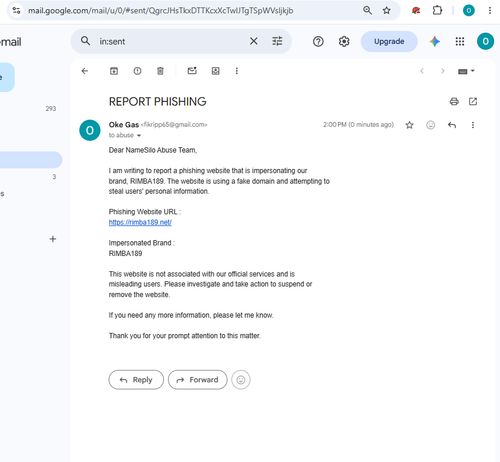Go to the older conversation arrow

[443, 71]
